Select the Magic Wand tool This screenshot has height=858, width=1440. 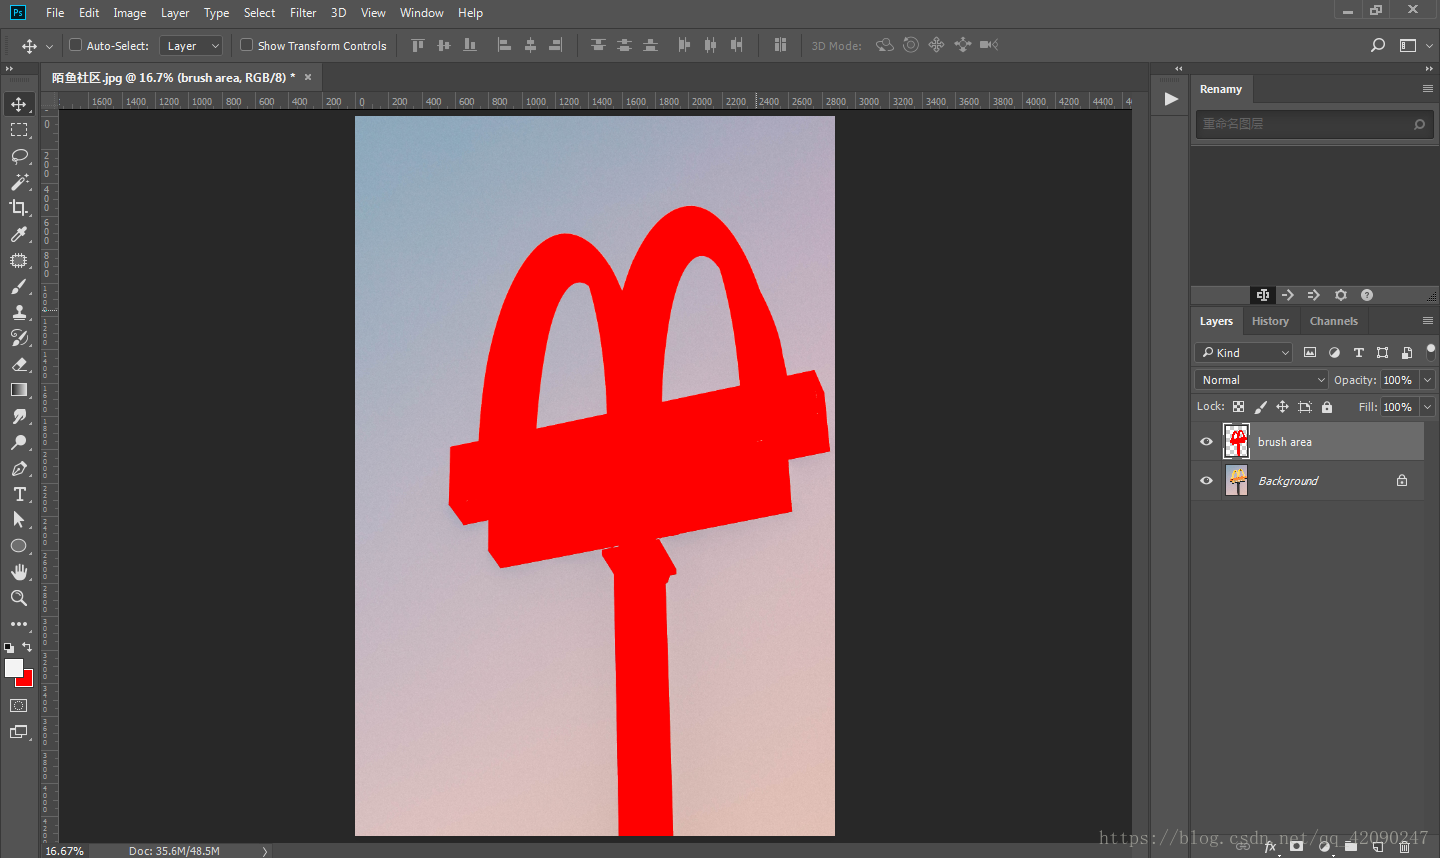19,182
